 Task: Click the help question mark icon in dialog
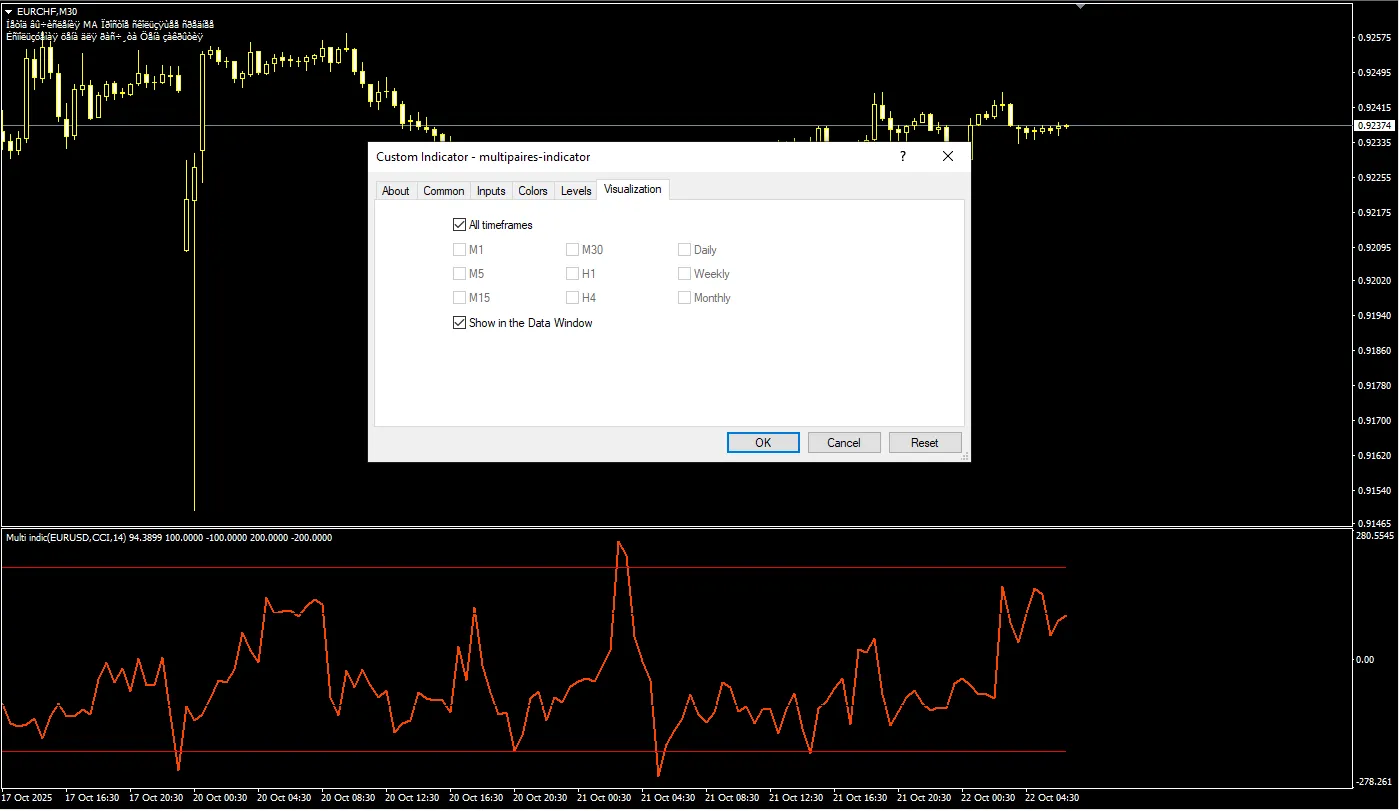(902, 157)
